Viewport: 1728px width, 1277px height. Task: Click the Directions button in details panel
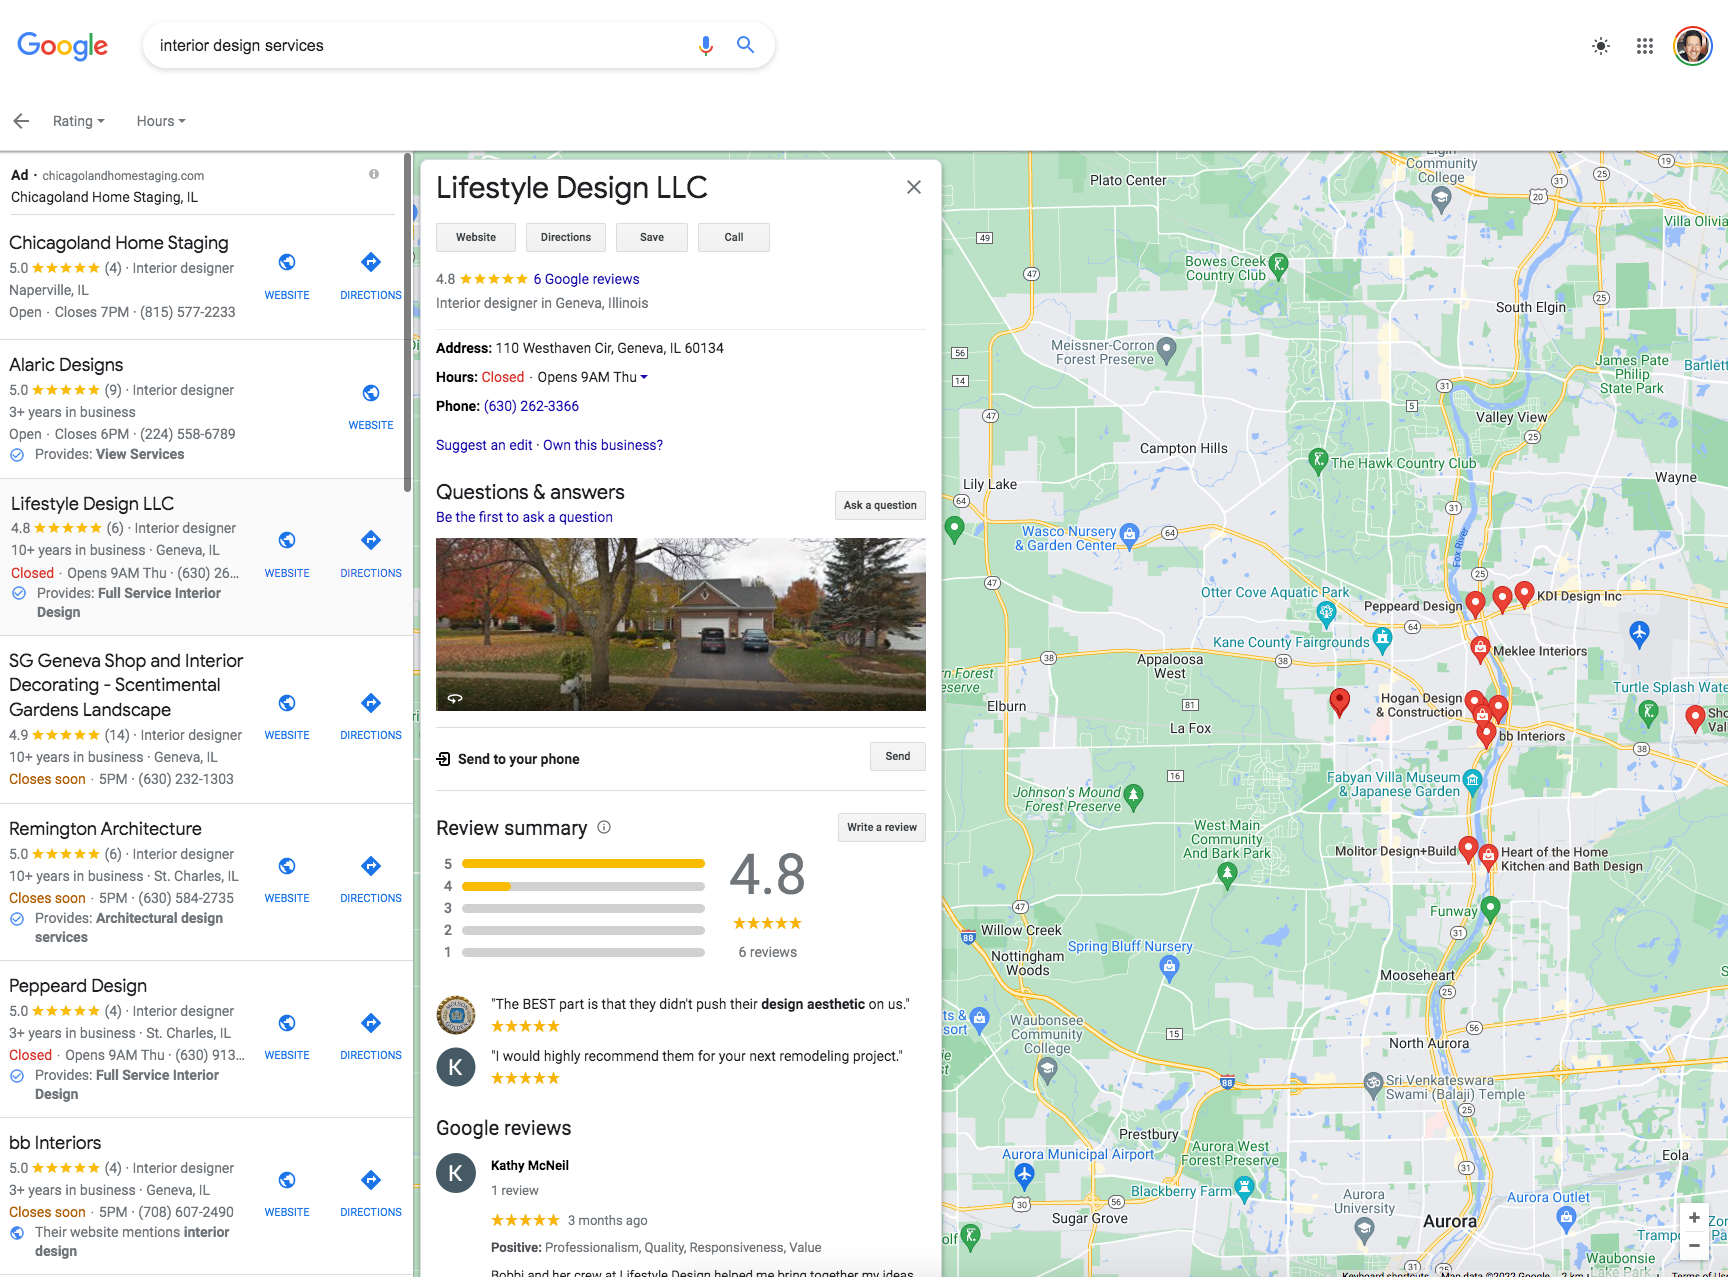(x=566, y=237)
